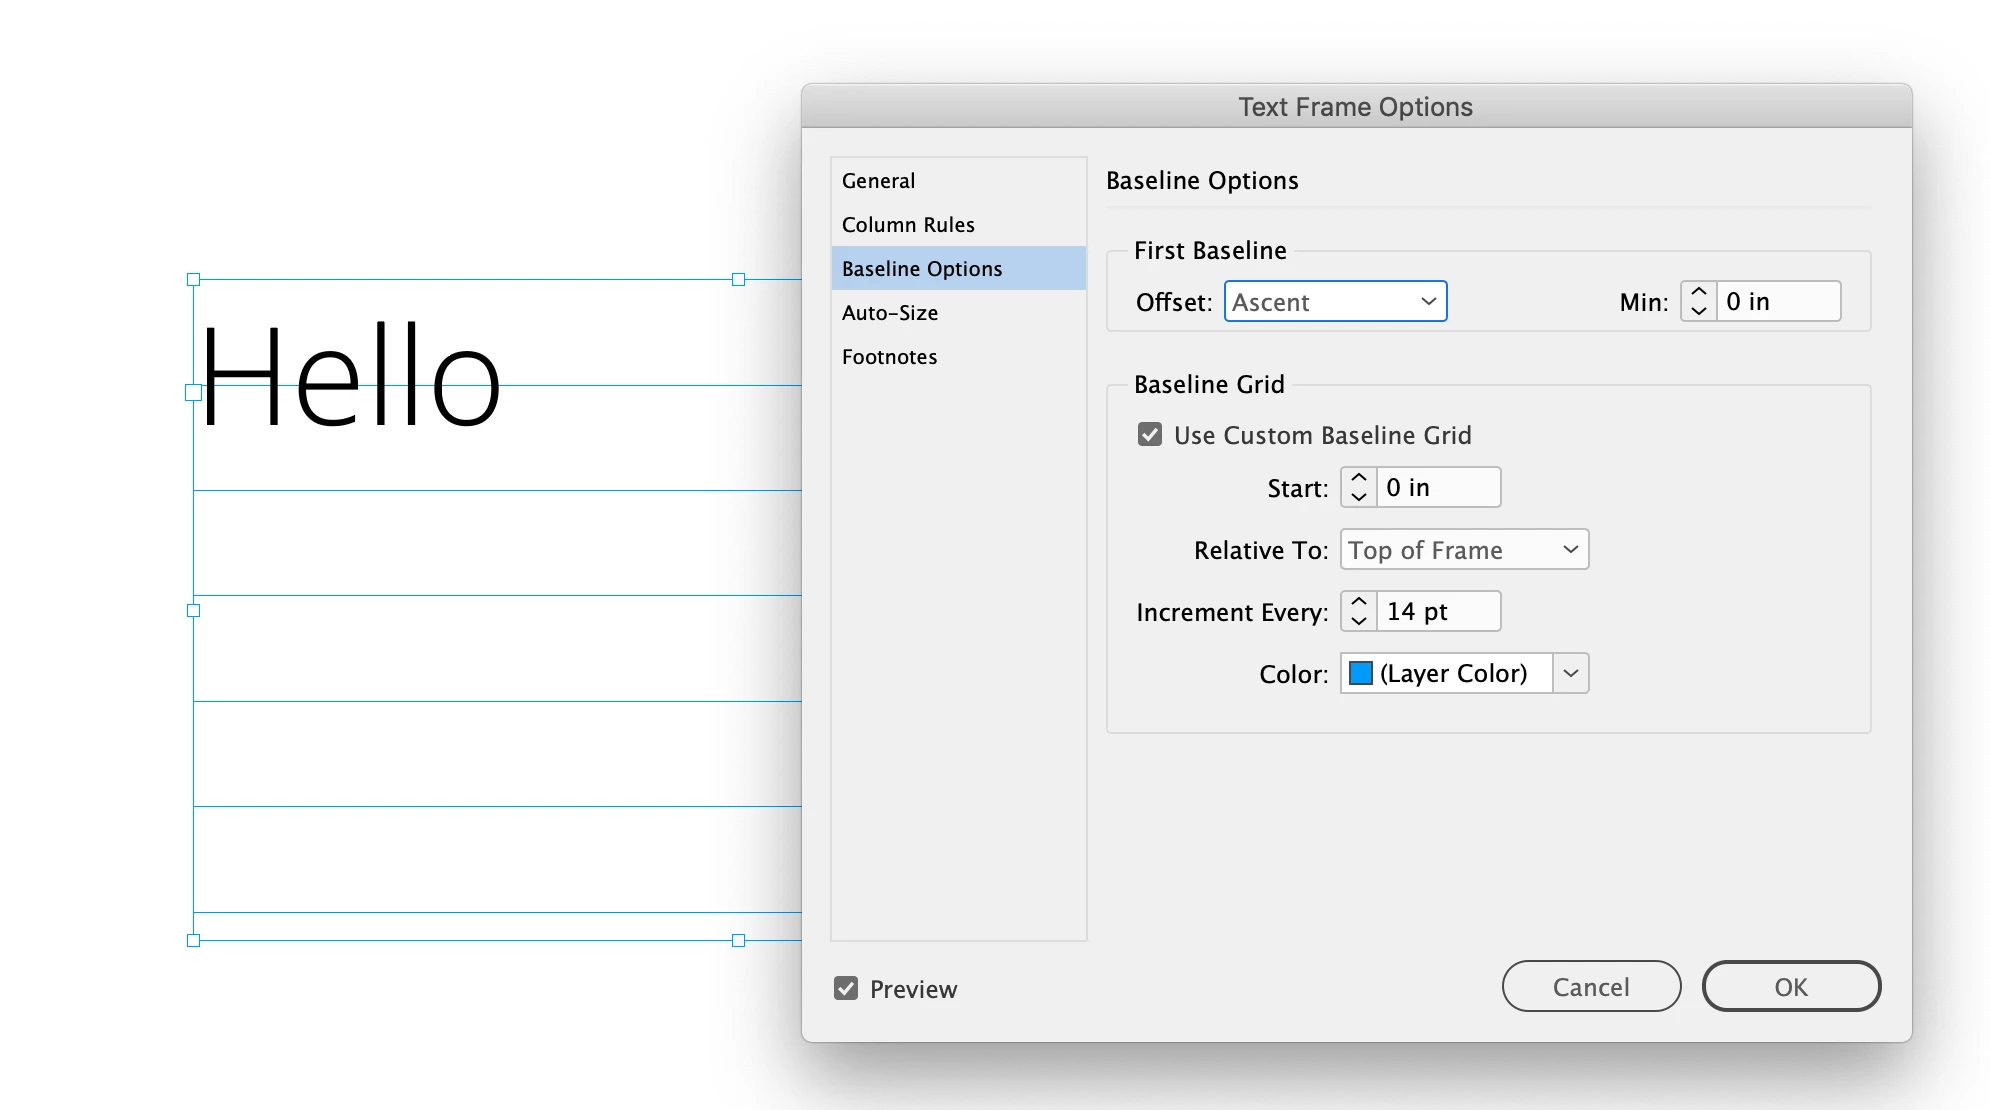This screenshot has width=1990, height=1110.
Task: Increase Increment Every value with up arrow
Action: tap(1358, 602)
